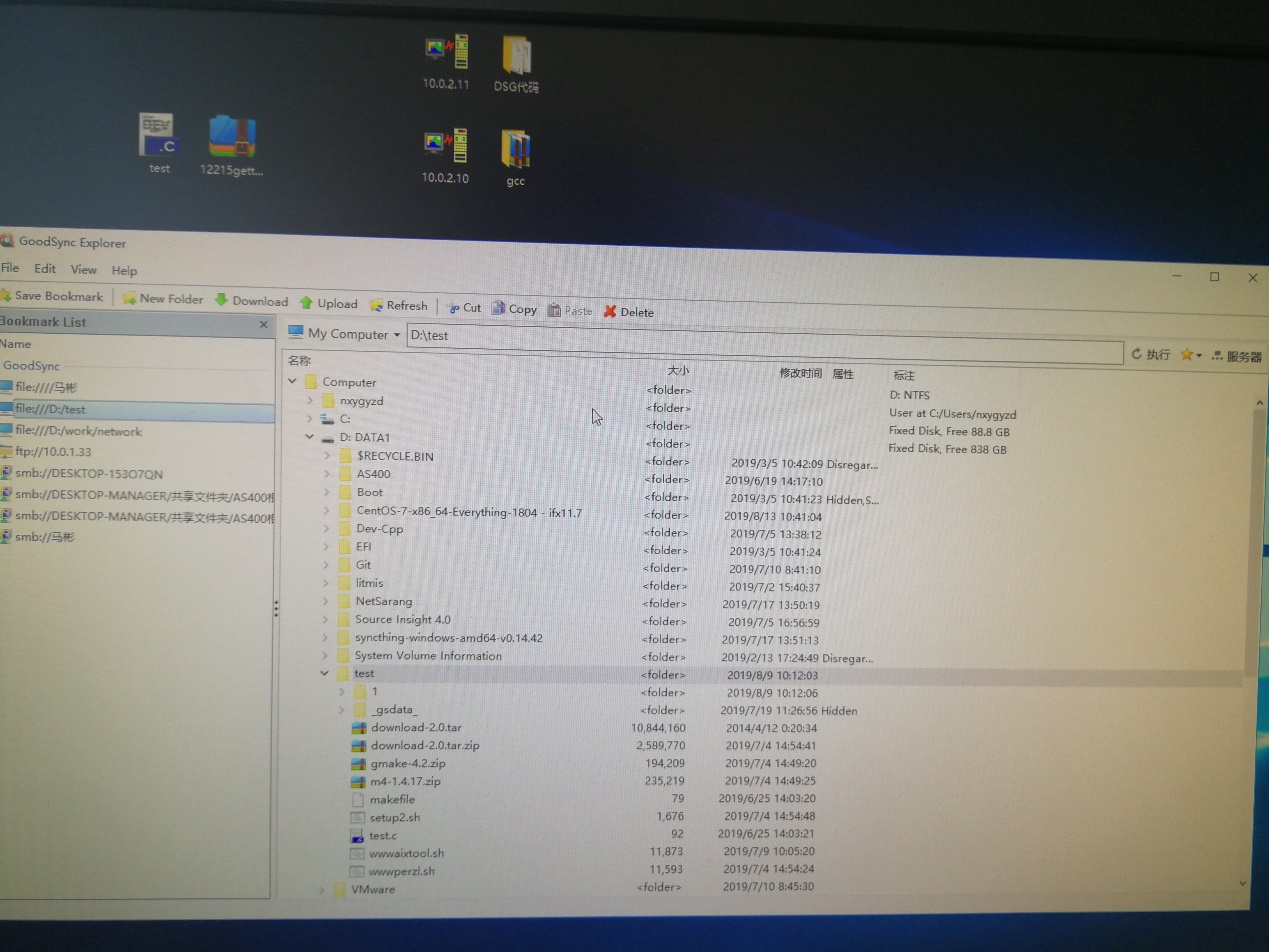Viewport: 1269px width, 952px height.
Task: Click the Upload toolbar button
Action: 328,303
